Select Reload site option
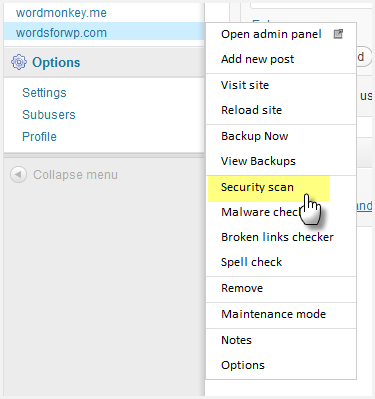Screen dimensions: 375x399 [251, 110]
